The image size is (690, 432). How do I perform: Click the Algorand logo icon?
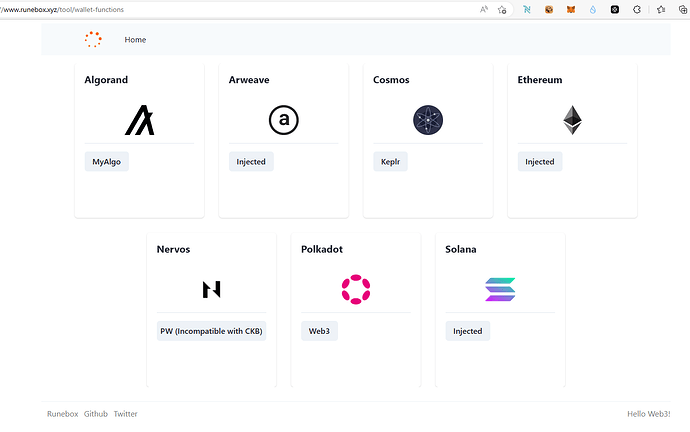[x=139, y=120]
